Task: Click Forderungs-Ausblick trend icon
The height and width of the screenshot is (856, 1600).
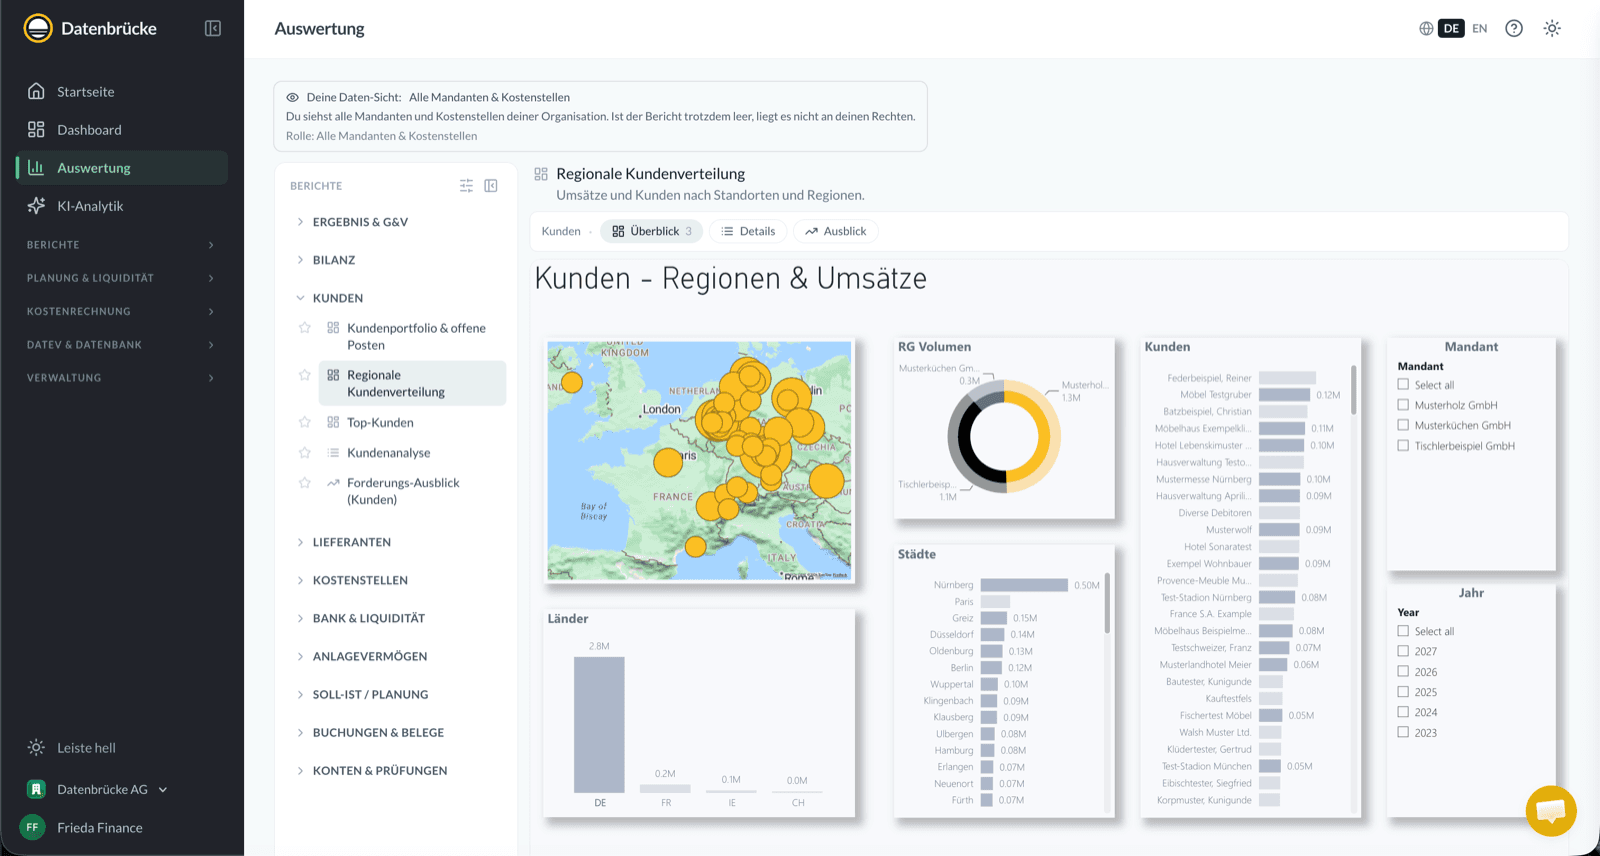Action: coord(333,482)
